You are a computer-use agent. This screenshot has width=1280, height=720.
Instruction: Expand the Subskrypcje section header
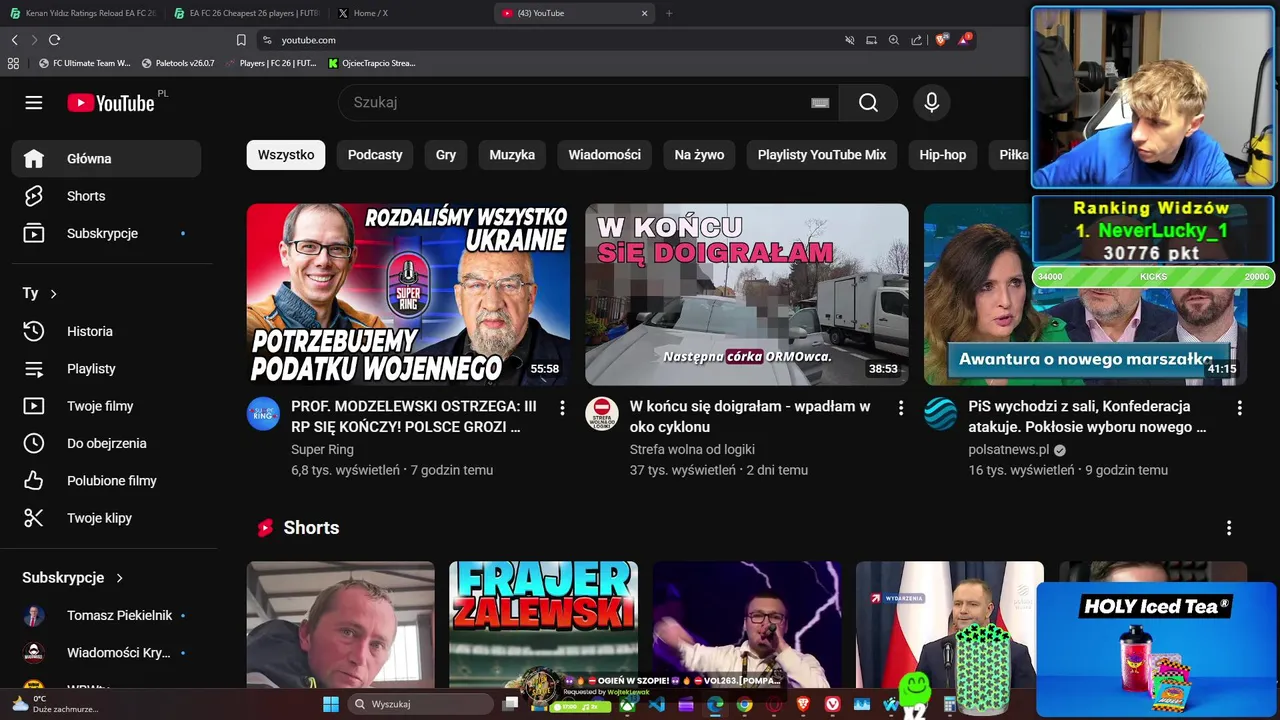coord(73,578)
